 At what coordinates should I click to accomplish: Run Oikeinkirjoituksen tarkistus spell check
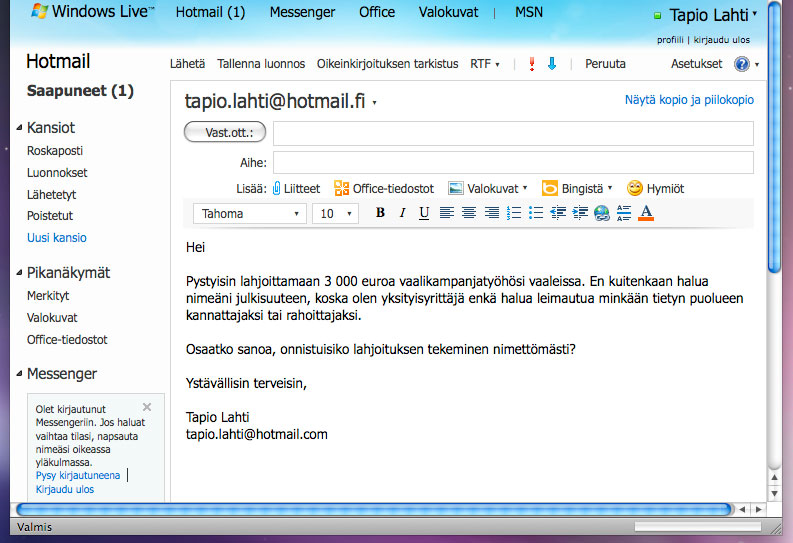coord(387,64)
